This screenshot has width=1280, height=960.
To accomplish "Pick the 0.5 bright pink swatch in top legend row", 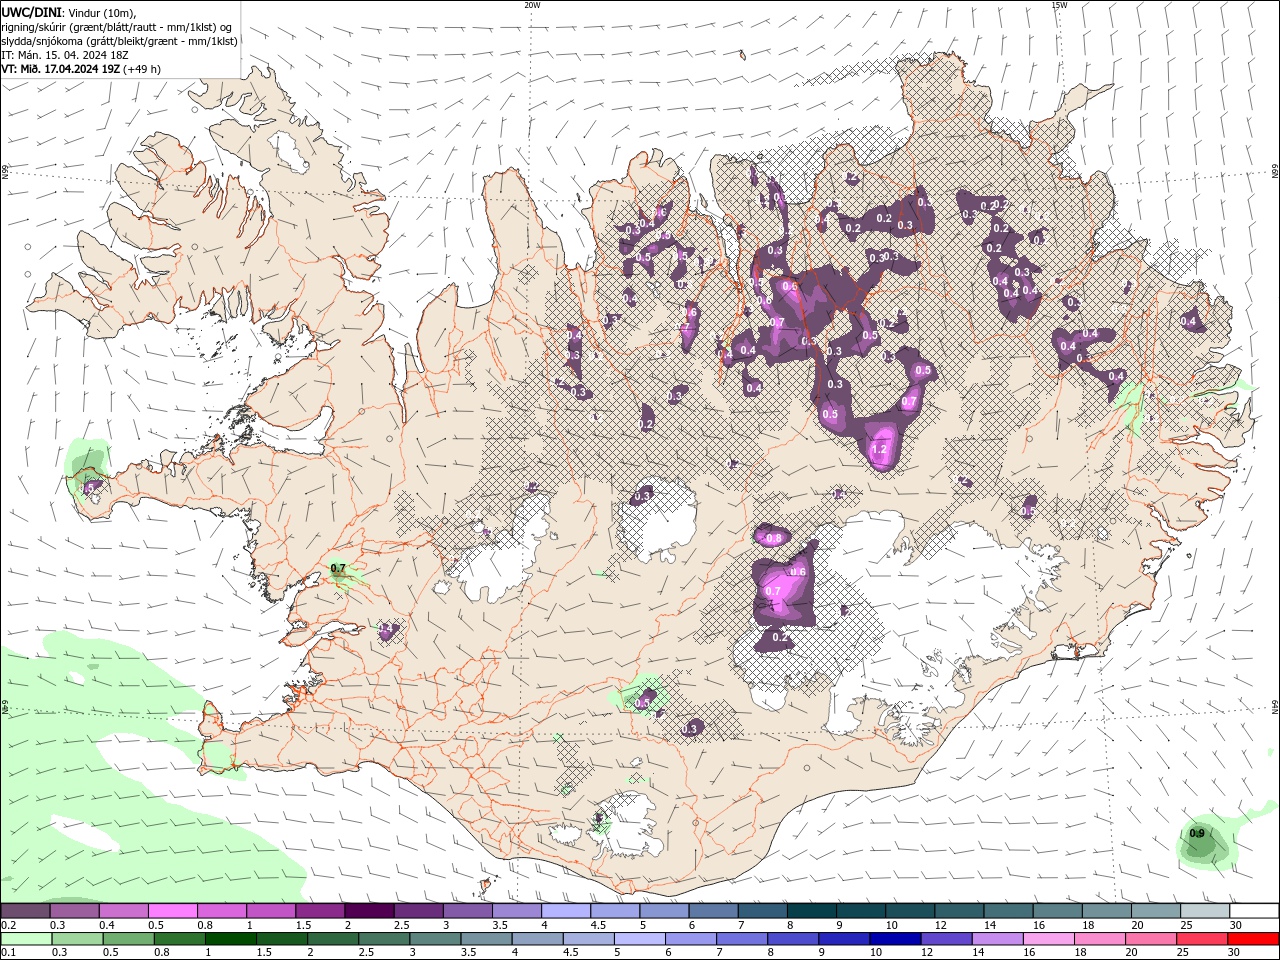I will (173, 910).
